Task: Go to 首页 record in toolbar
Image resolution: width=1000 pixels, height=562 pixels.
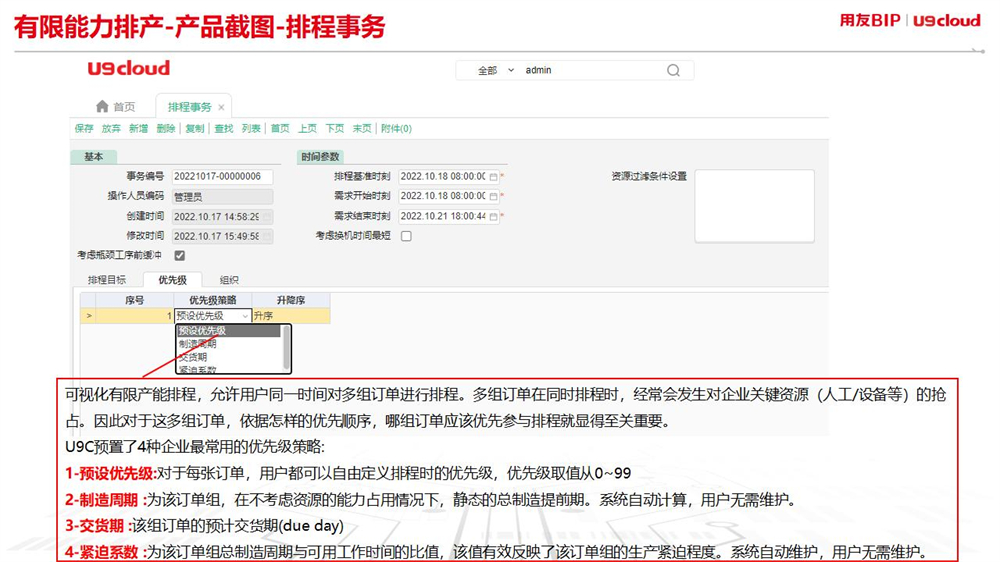Action: coord(280,129)
